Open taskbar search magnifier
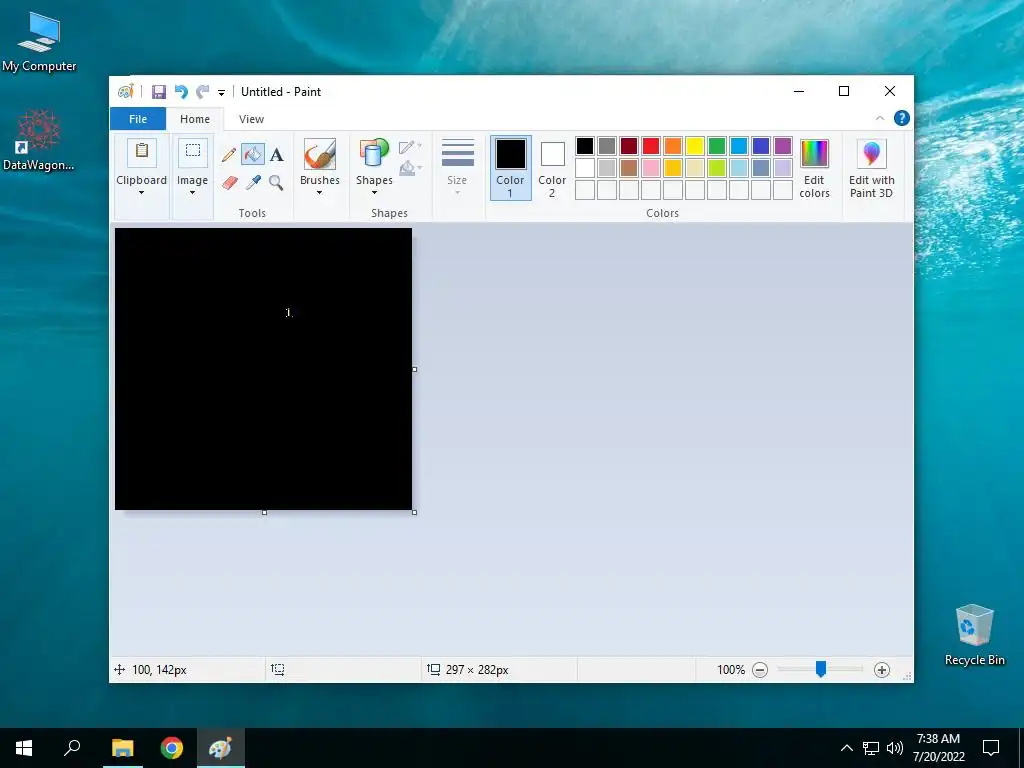 [72, 748]
